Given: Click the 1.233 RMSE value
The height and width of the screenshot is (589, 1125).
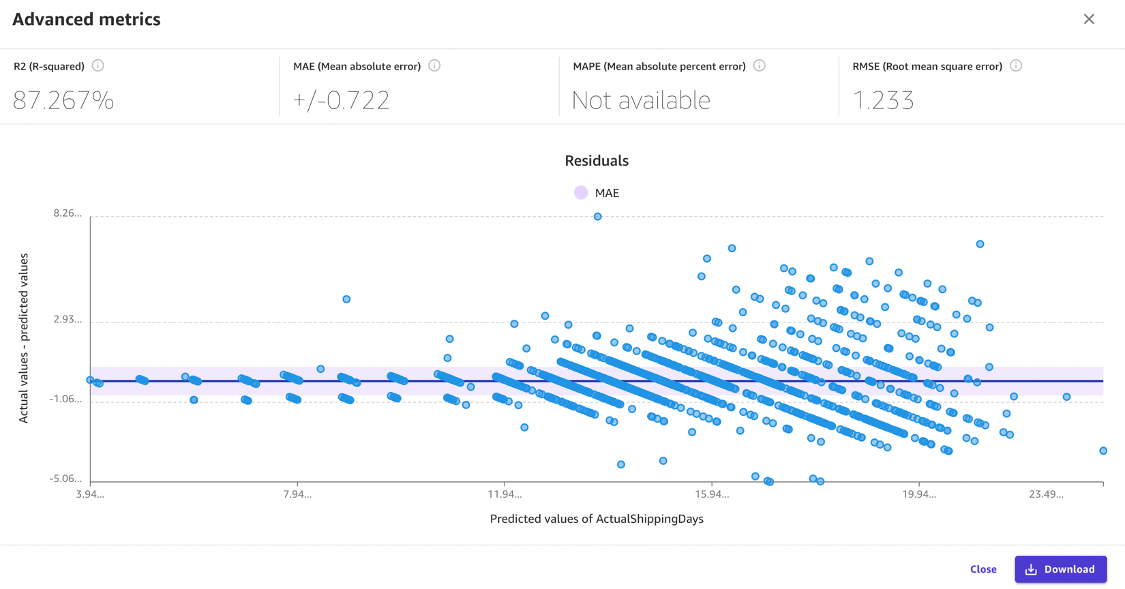Looking at the screenshot, I should [x=883, y=100].
